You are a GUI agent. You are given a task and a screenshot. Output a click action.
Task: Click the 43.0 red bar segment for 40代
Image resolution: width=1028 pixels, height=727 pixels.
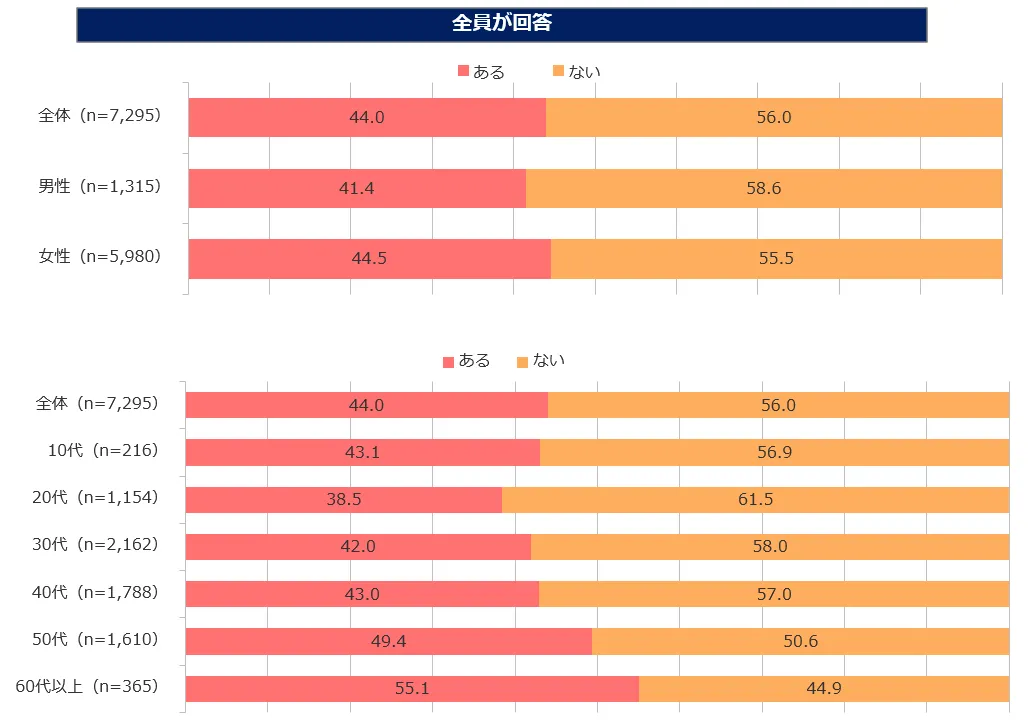tap(362, 594)
